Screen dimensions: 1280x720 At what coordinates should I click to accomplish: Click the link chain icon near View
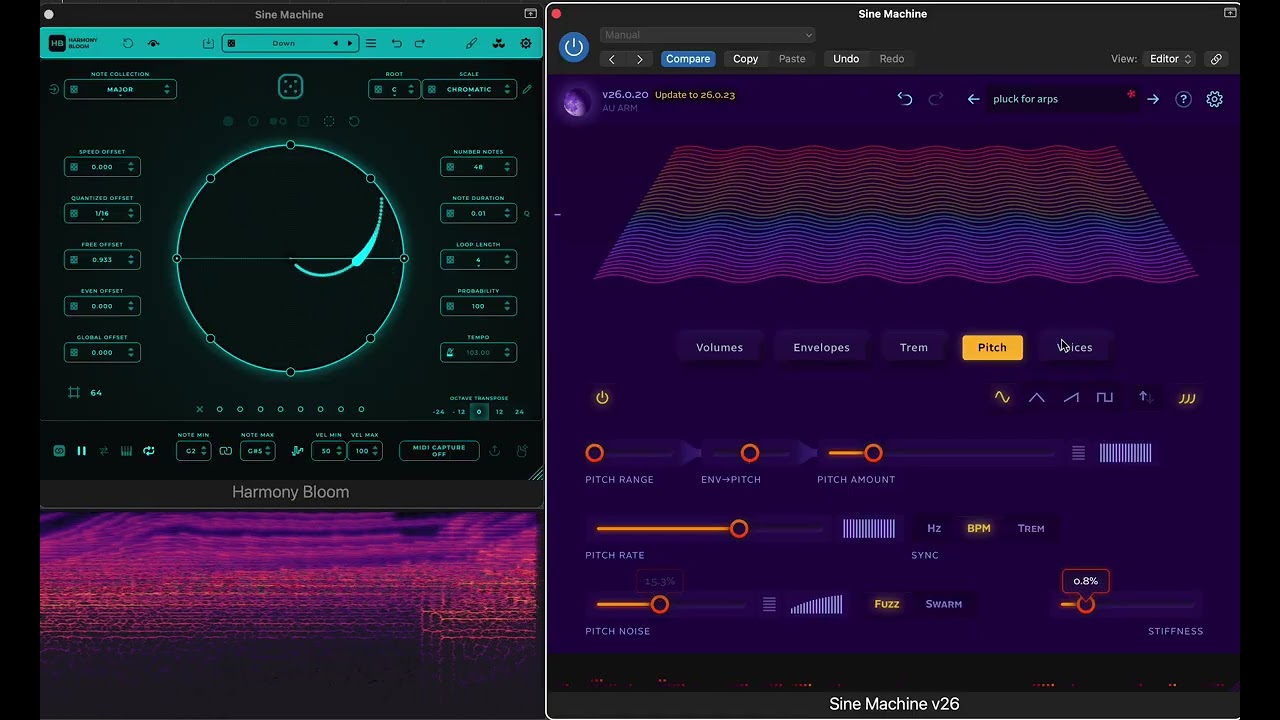(1216, 59)
